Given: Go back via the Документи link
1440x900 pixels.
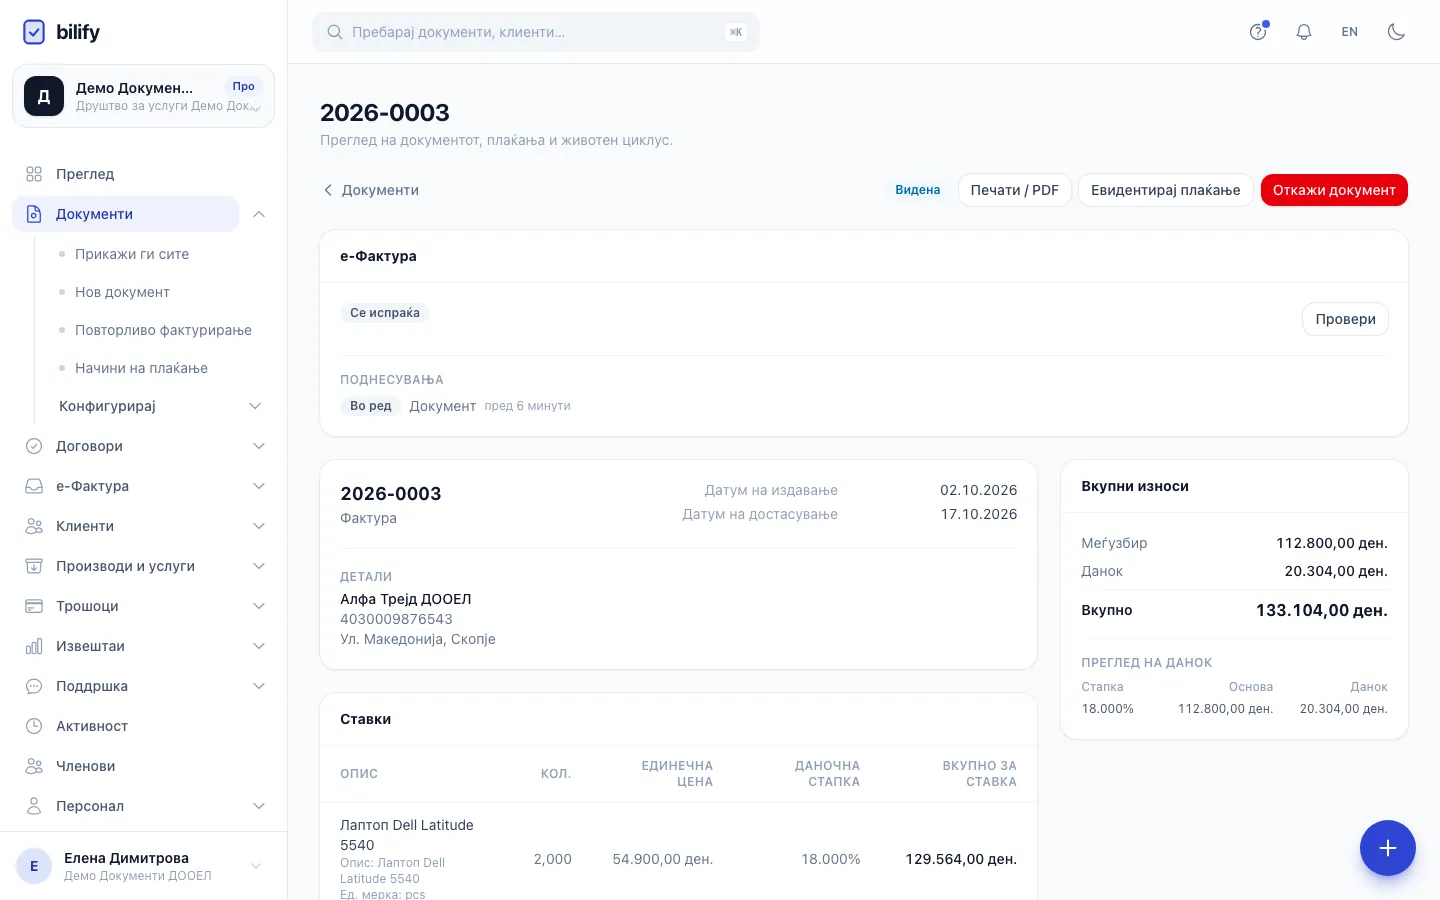Looking at the screenshot, I should [x=370, y=190].
